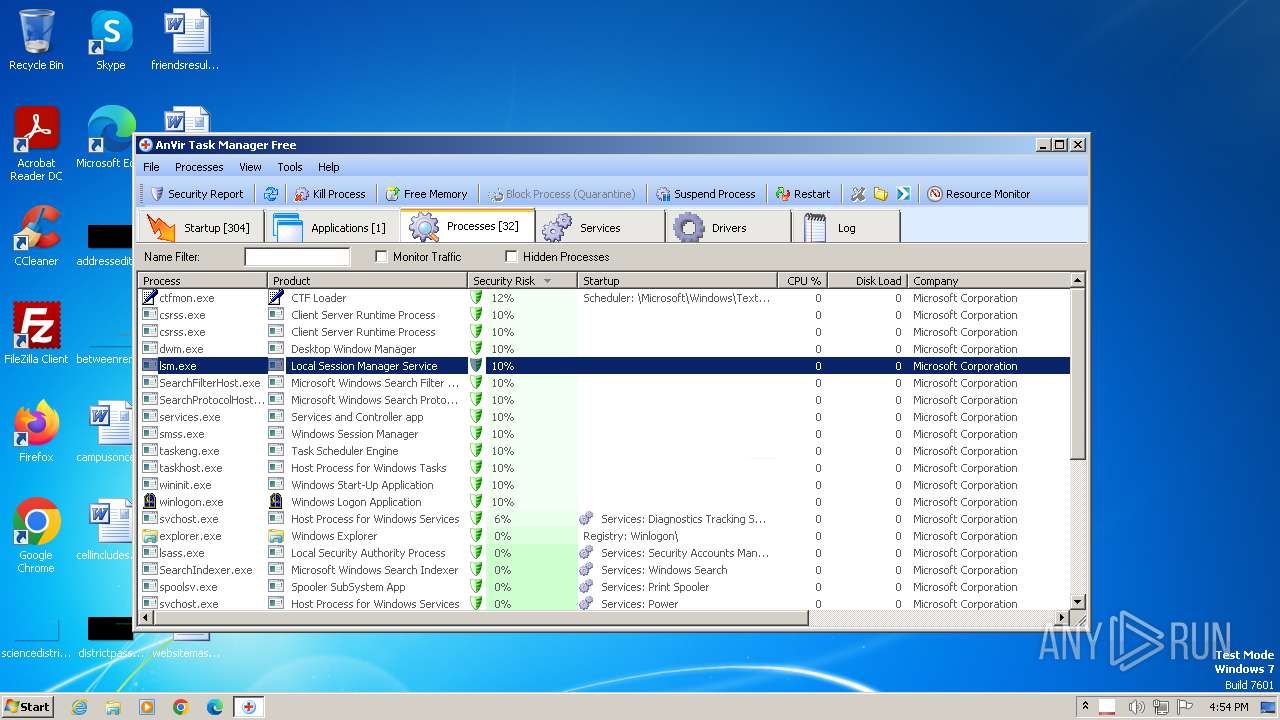Switch to the Startup [304] tab
Viewport: 1280px width, 720px height.
[200, 227]
